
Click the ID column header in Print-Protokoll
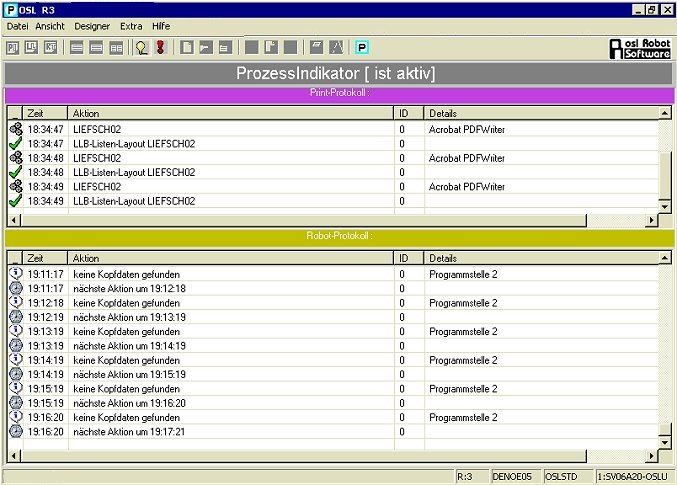(x=409, y=113)
